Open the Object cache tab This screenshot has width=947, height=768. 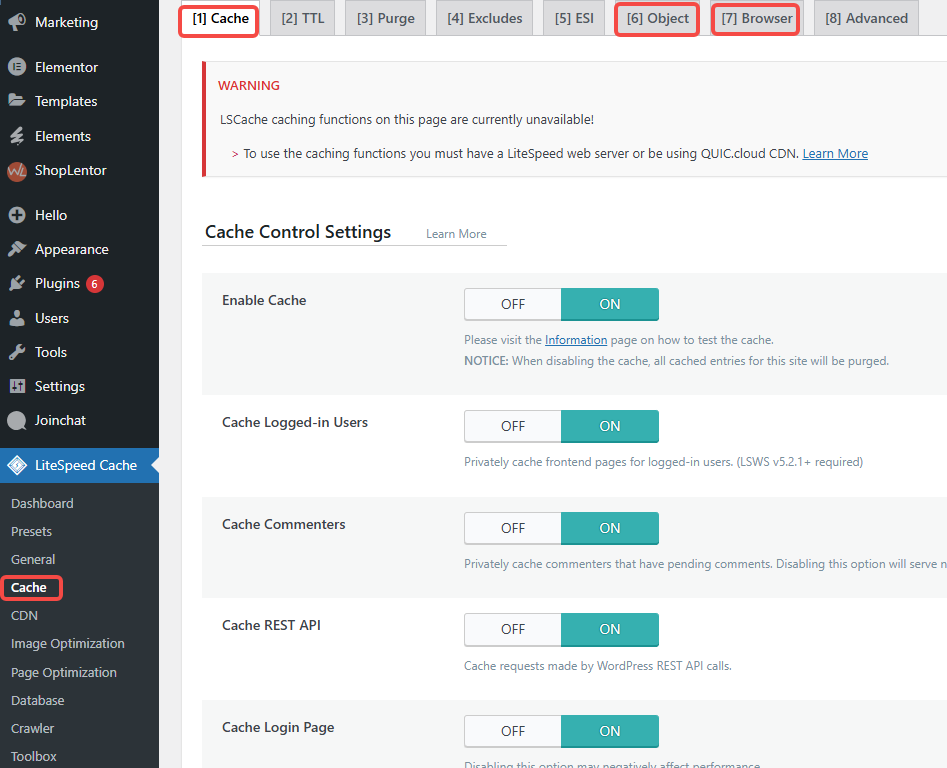click(x=656, y=17)
